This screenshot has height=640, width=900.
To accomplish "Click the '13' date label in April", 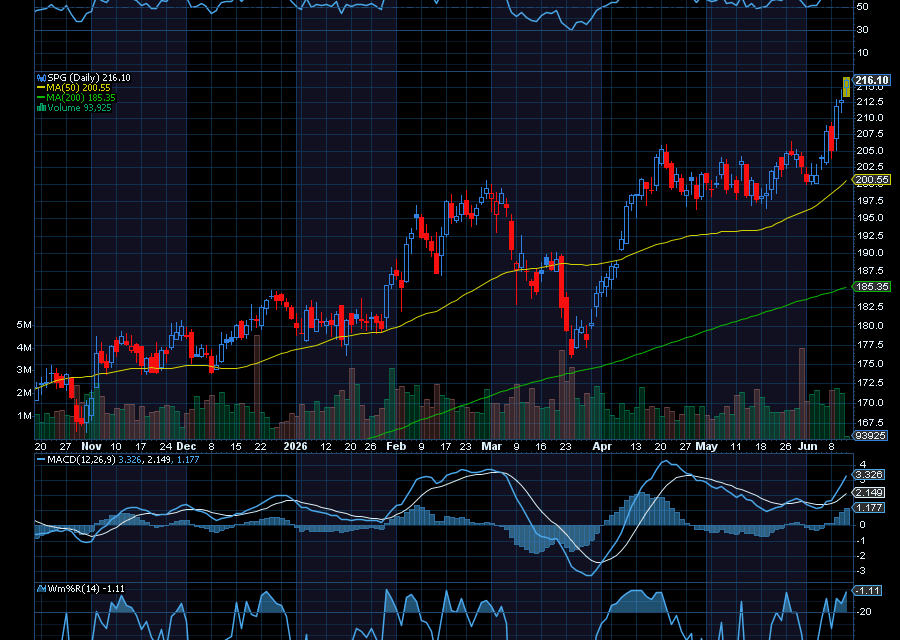I will point(635,446).
